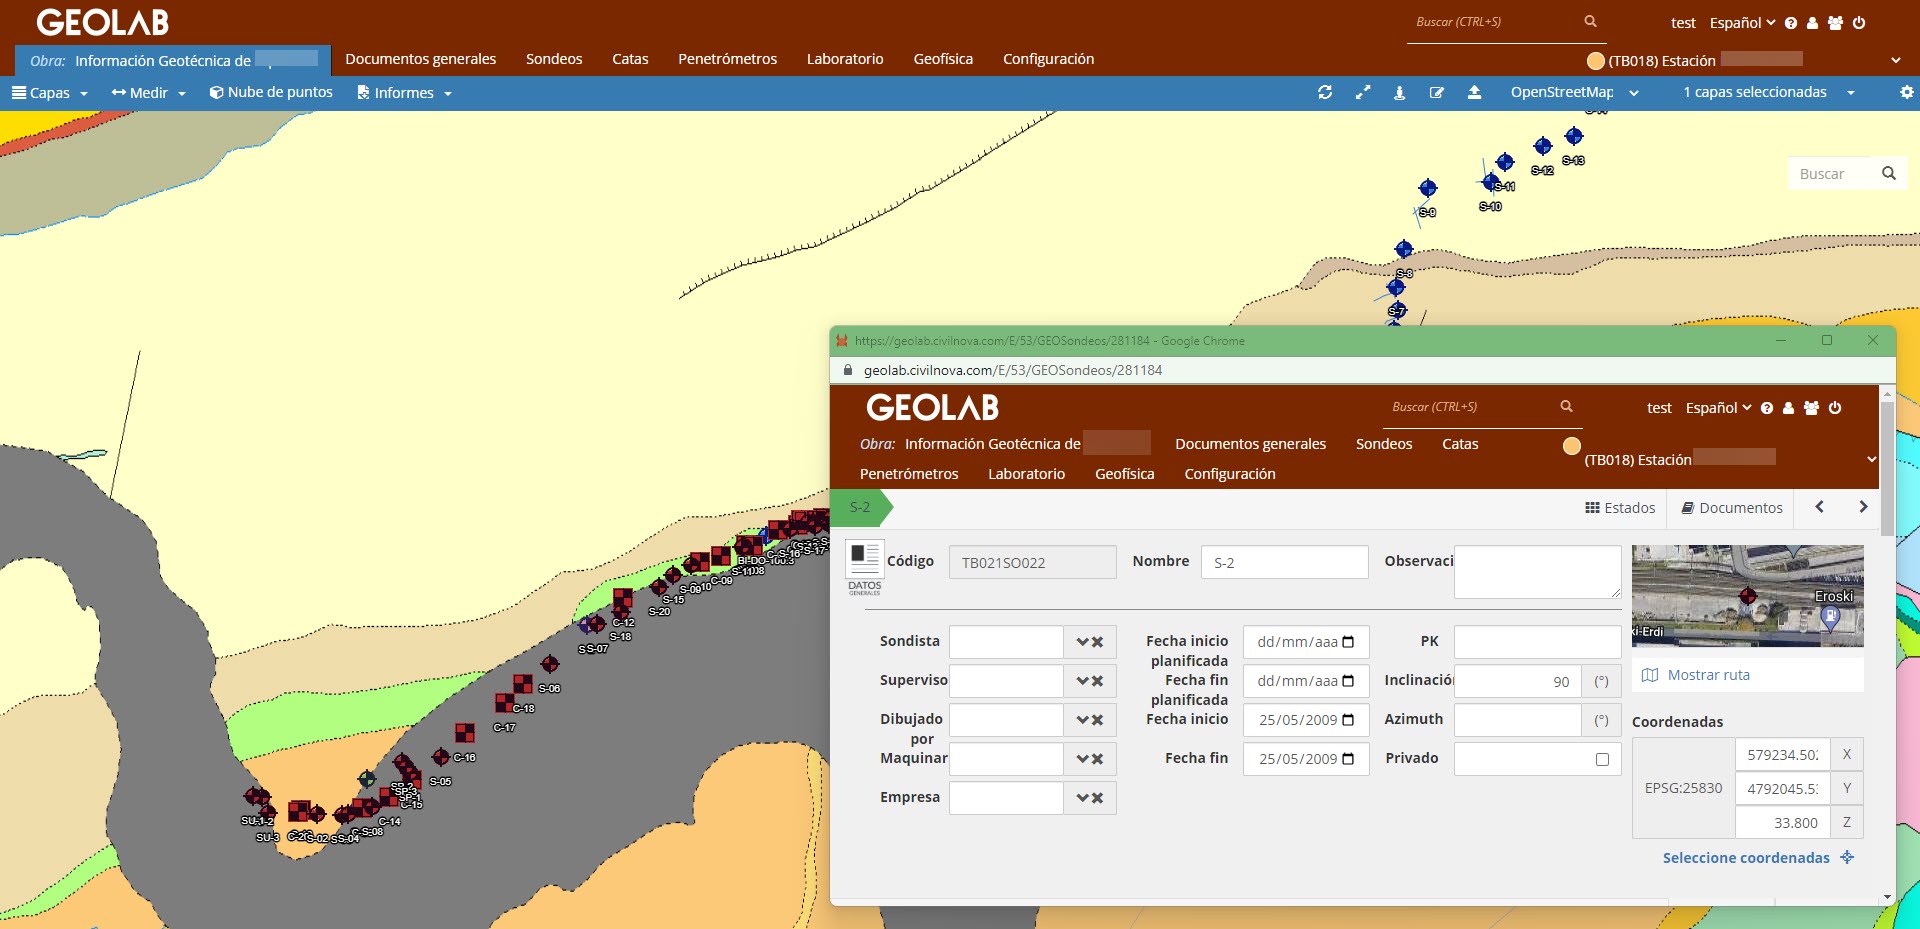This screenshot has height=929, width=1920.
Task: Open the Geofísica menu in main window
Action: pyautogui.click(x=943, y=59)
